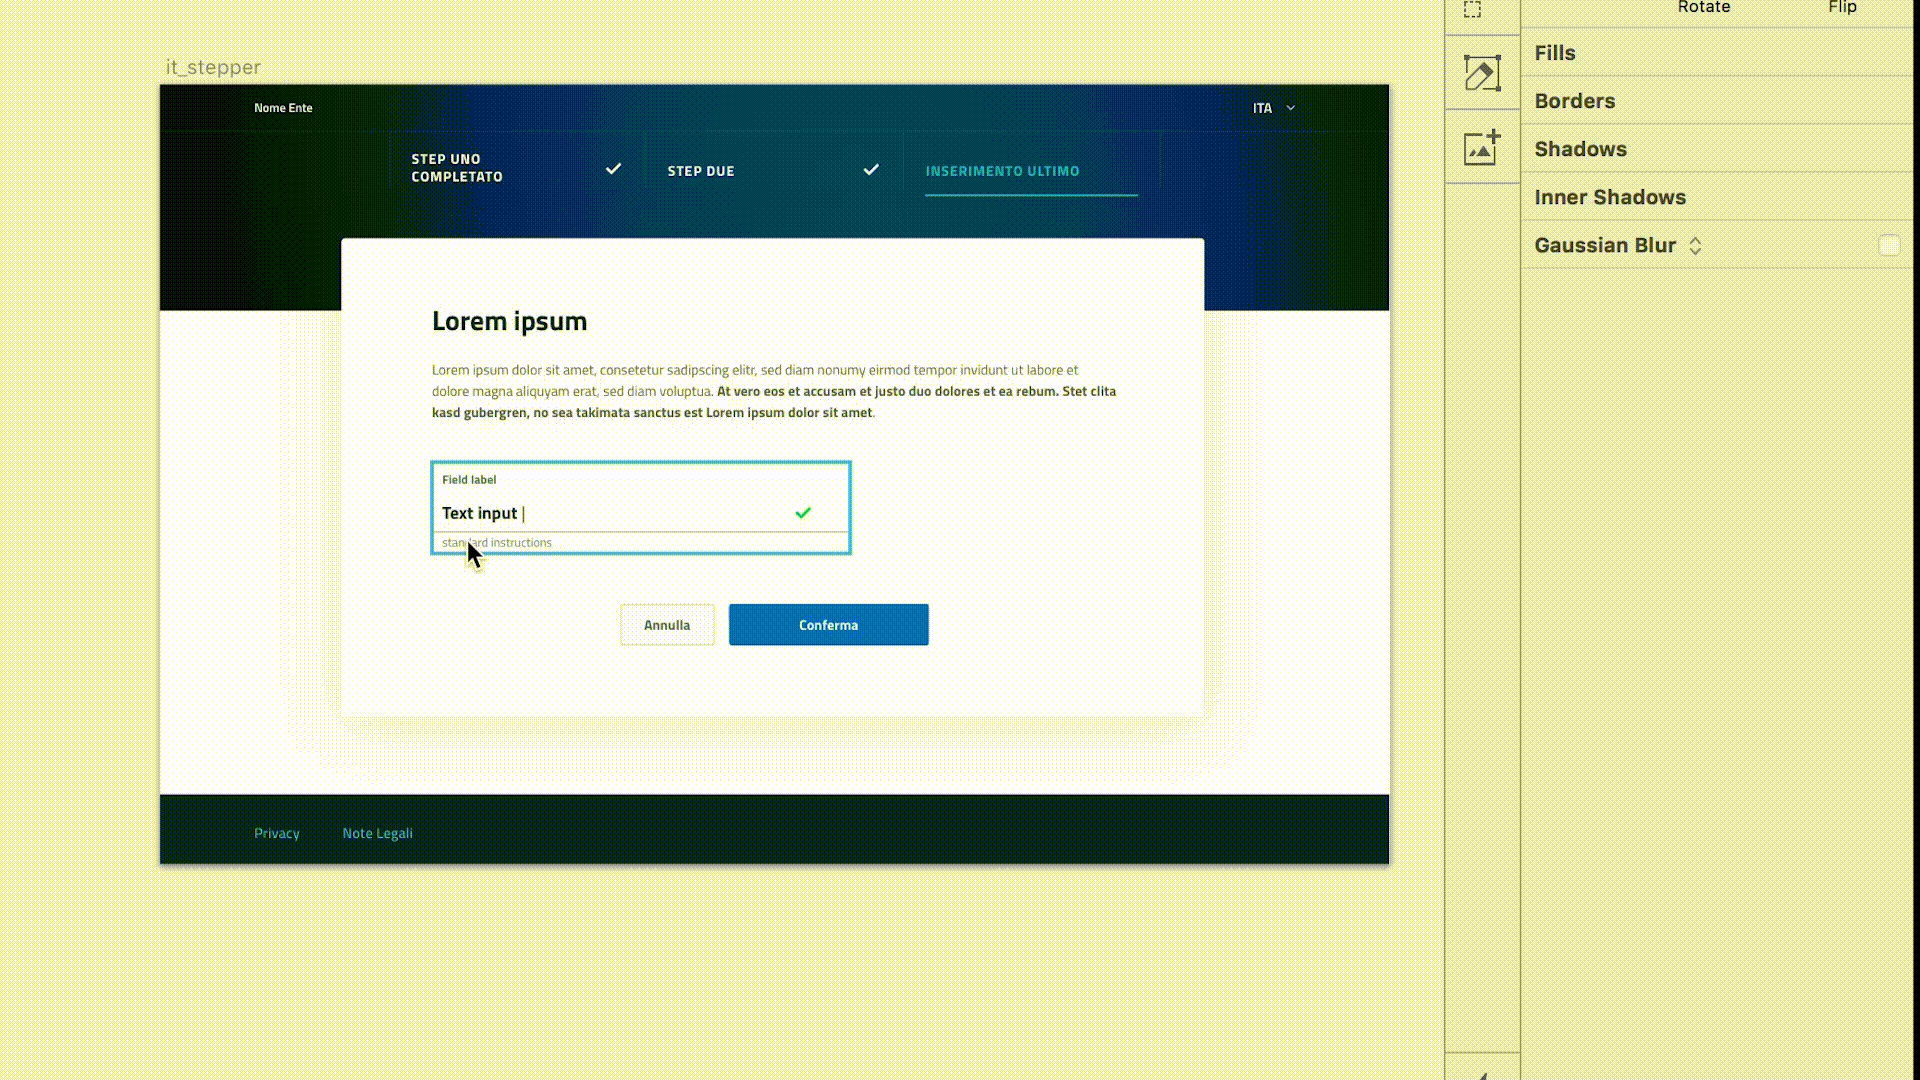Select the it_stepper artboard title
This screenshot has width=1920, height=1080.
click(x=213, y=67)
